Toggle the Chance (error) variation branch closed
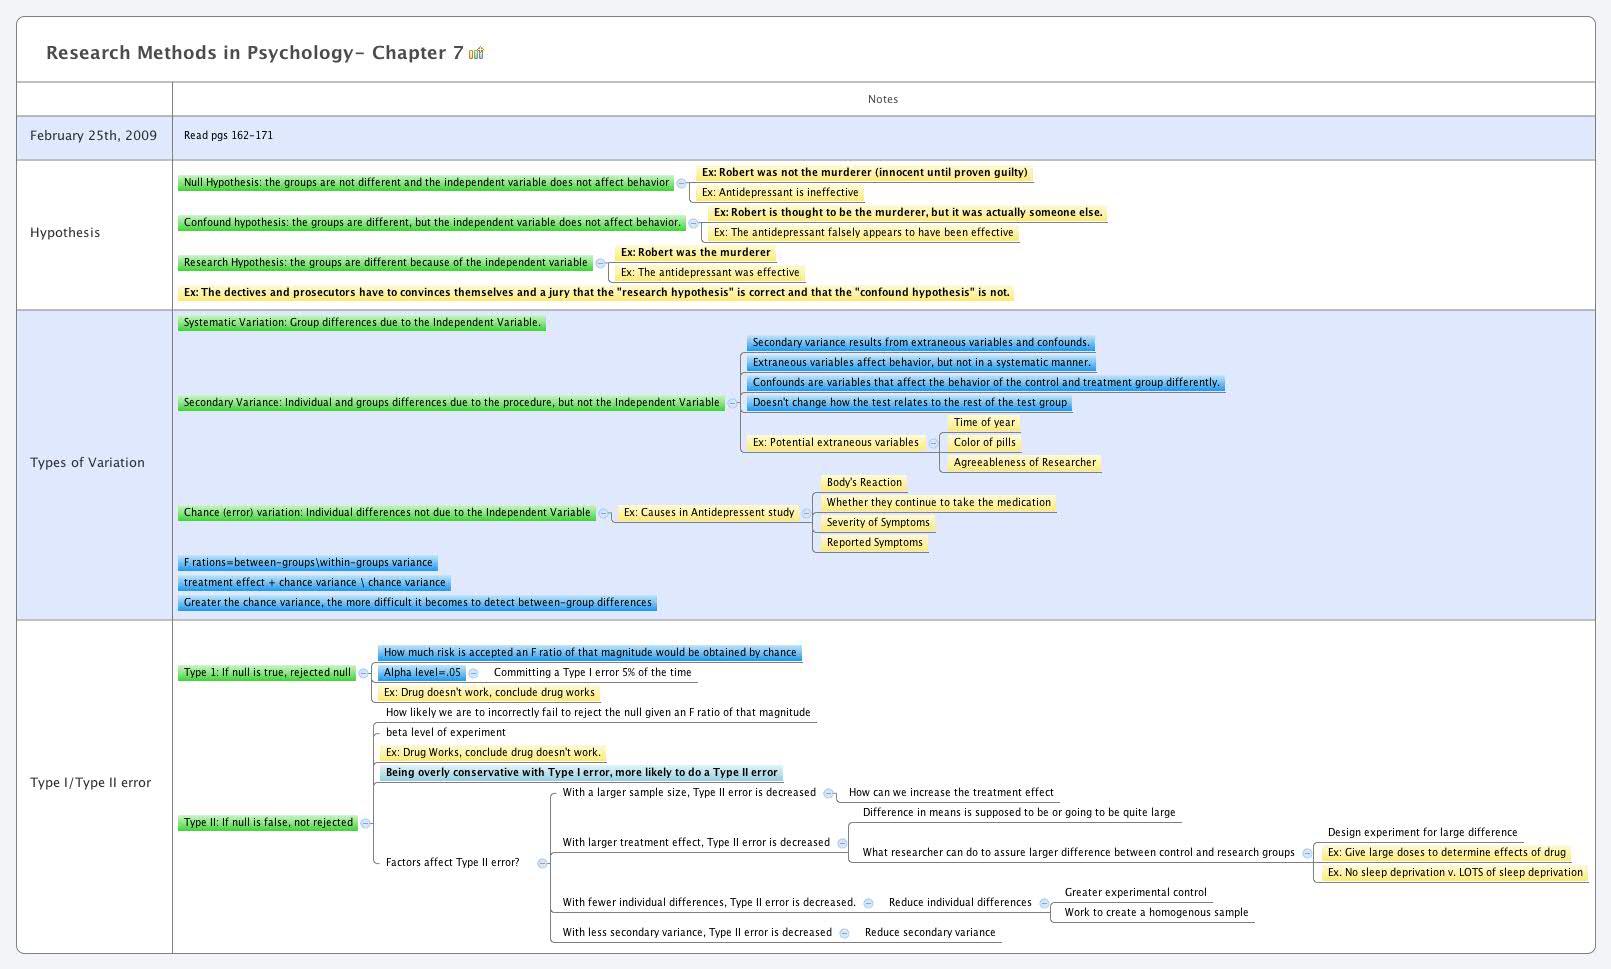Viewport: 1611px width, 969px height. (604, 512)
